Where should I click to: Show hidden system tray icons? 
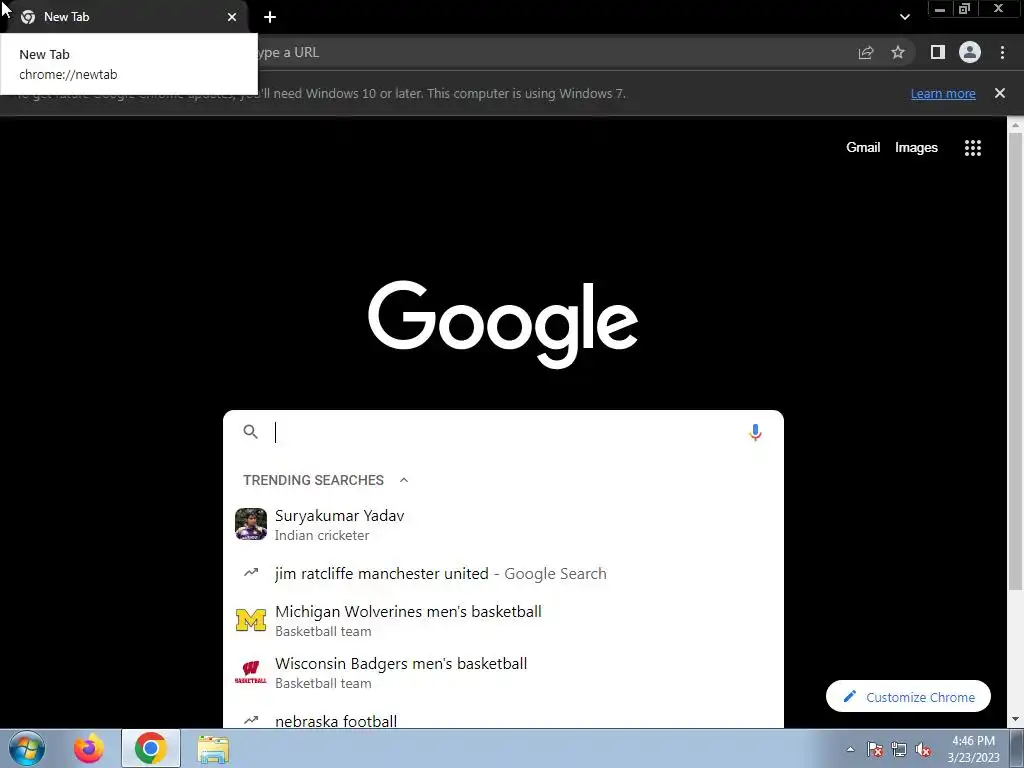tap(850, 749)
